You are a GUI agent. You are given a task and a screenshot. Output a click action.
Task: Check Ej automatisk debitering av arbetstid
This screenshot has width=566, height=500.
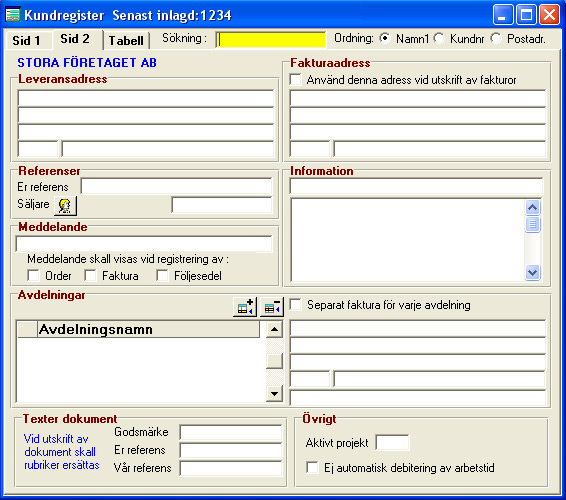[313, 467]
